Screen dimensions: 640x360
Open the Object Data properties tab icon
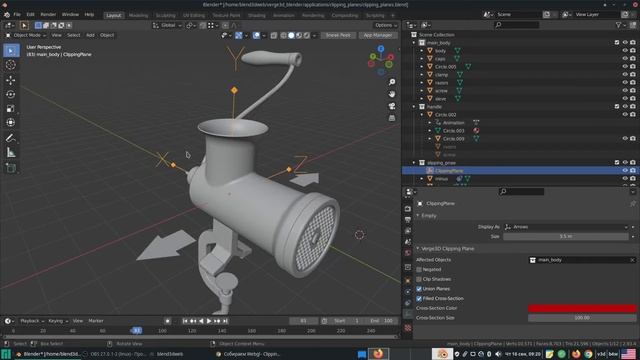[408, 314]
